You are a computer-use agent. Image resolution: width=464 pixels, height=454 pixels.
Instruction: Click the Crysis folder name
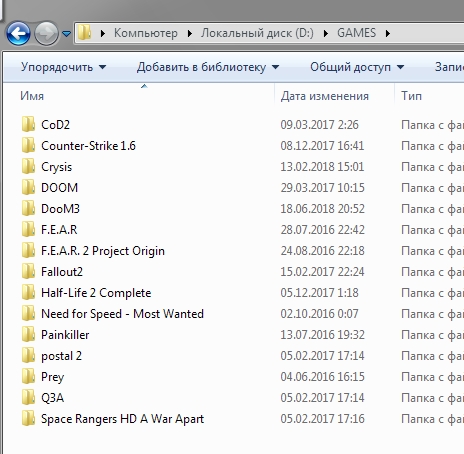click(x=56, y=167)
